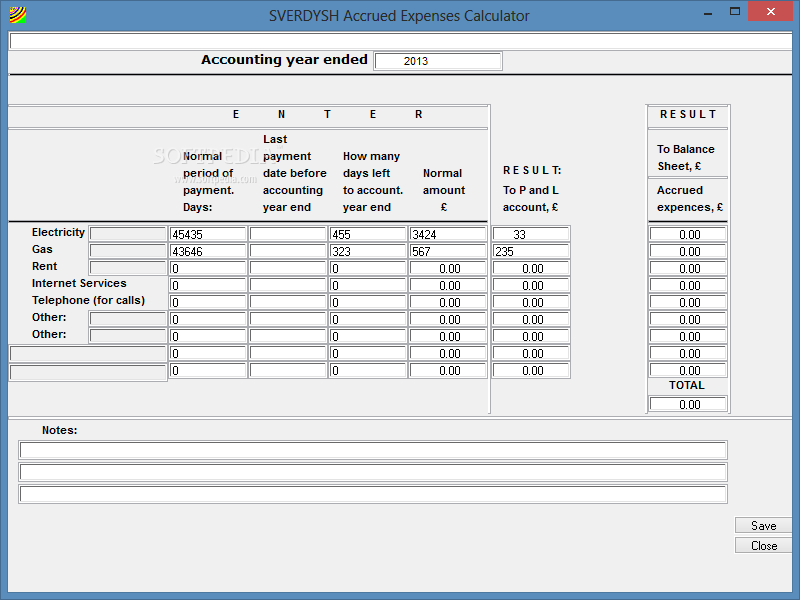The image size is (800, 600).
Task: Click Internet Services last payment date field
Action: click(x=288, y=285)
